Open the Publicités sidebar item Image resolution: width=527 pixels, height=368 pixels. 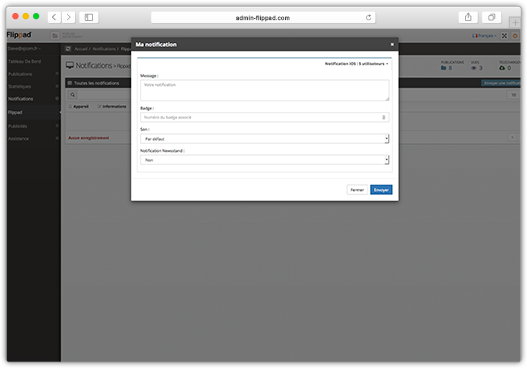point(17,126)
